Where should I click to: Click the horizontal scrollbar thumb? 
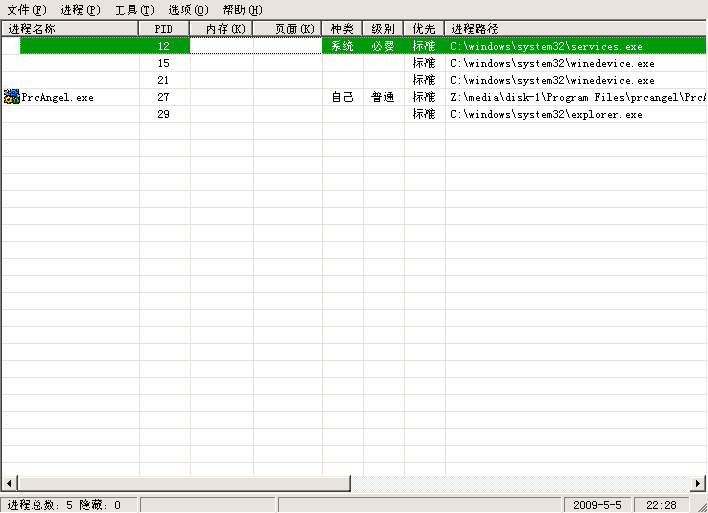pyautogui.click(x=184, y=483)
